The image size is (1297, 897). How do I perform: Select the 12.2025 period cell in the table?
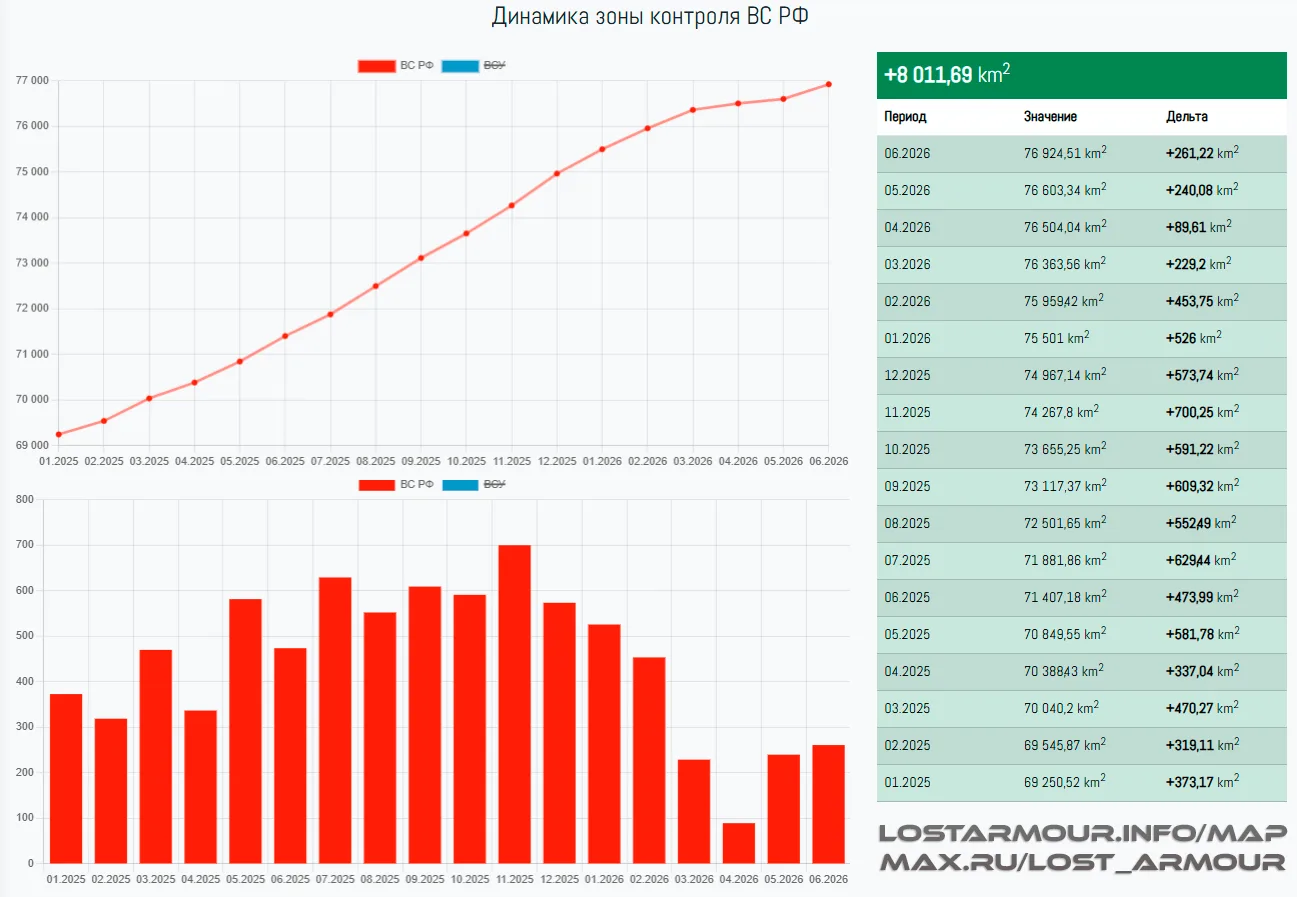[x=907, y=375]
